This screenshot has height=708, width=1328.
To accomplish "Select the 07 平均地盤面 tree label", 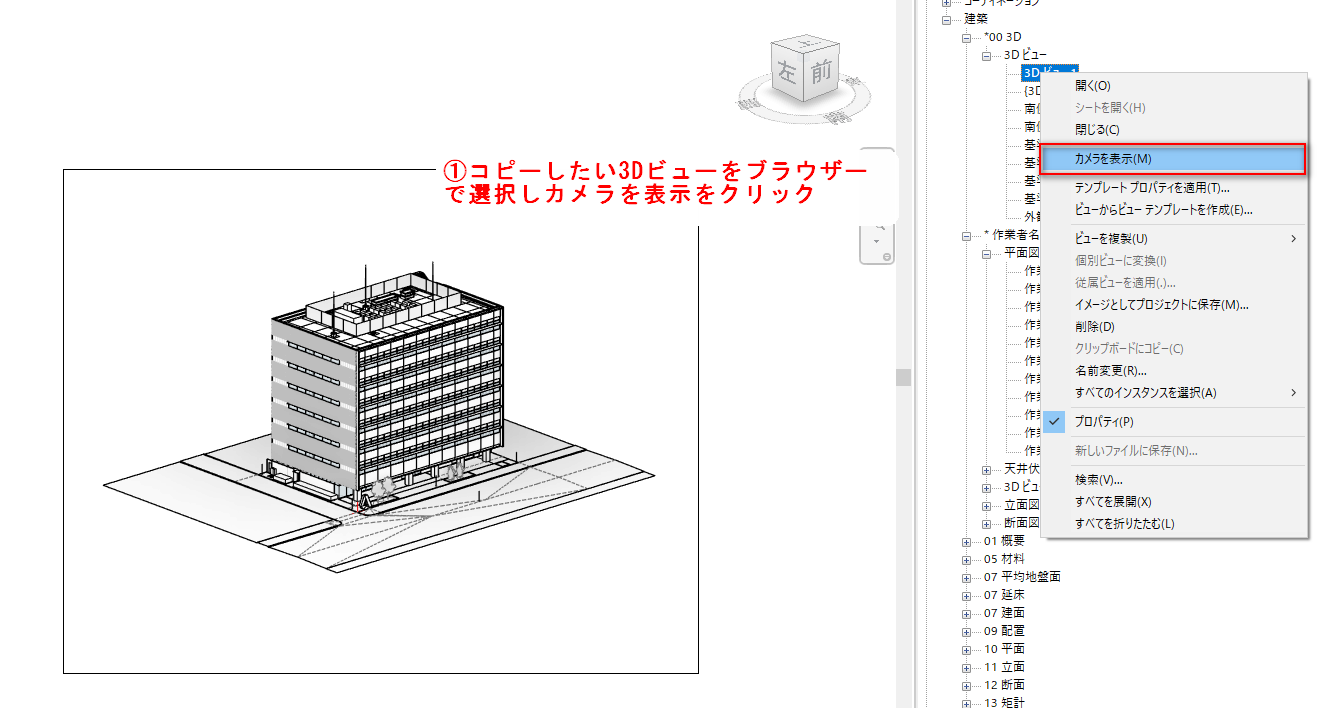I will tap(1022, 577).
